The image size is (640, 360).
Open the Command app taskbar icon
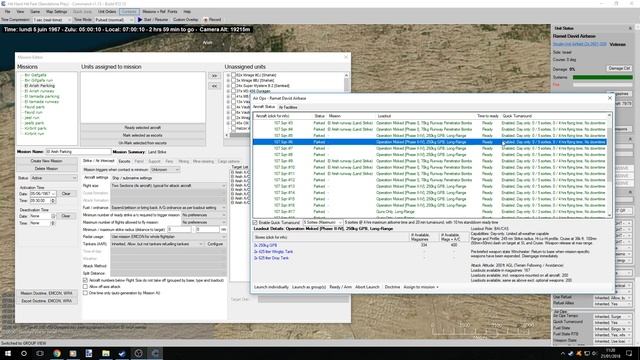(x=155, y=353)
